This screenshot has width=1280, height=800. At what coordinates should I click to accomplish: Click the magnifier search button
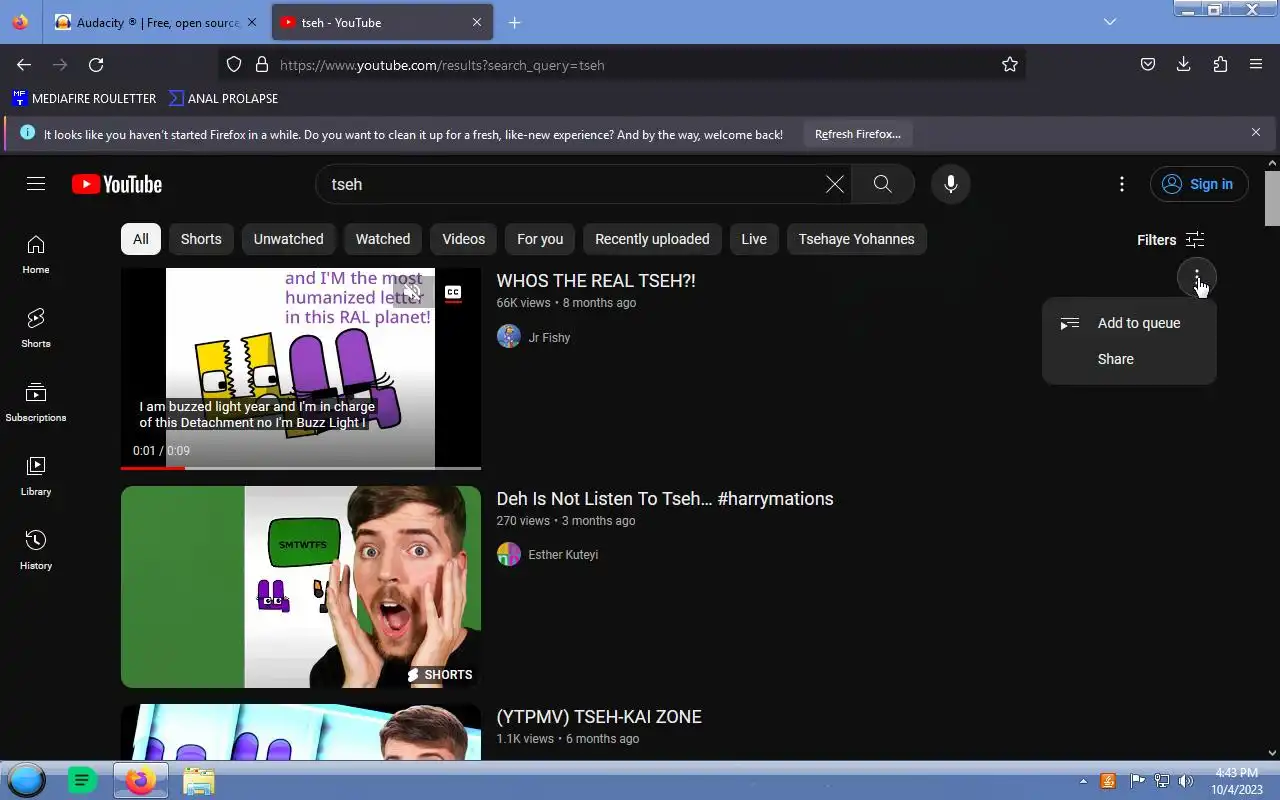pos(882,184)
